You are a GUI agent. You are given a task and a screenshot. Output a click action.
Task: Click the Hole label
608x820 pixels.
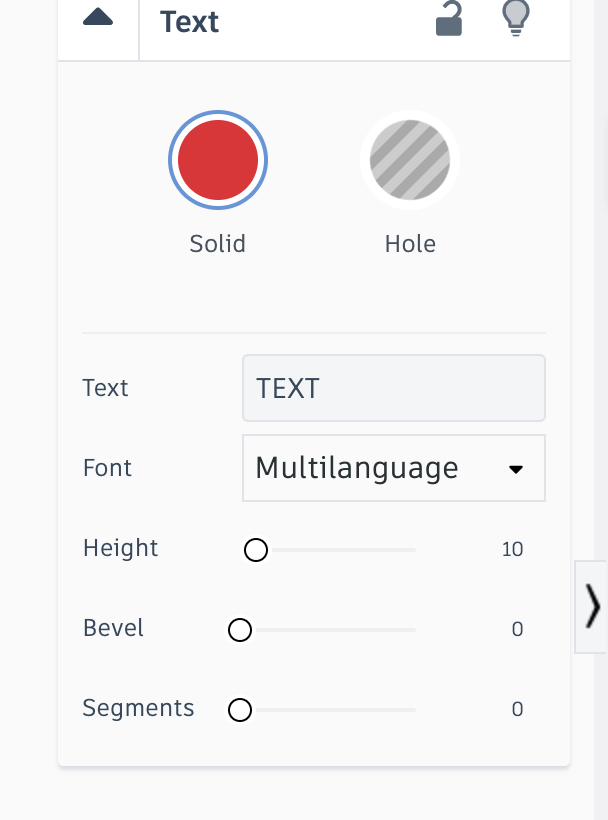[x=410, y=244]
